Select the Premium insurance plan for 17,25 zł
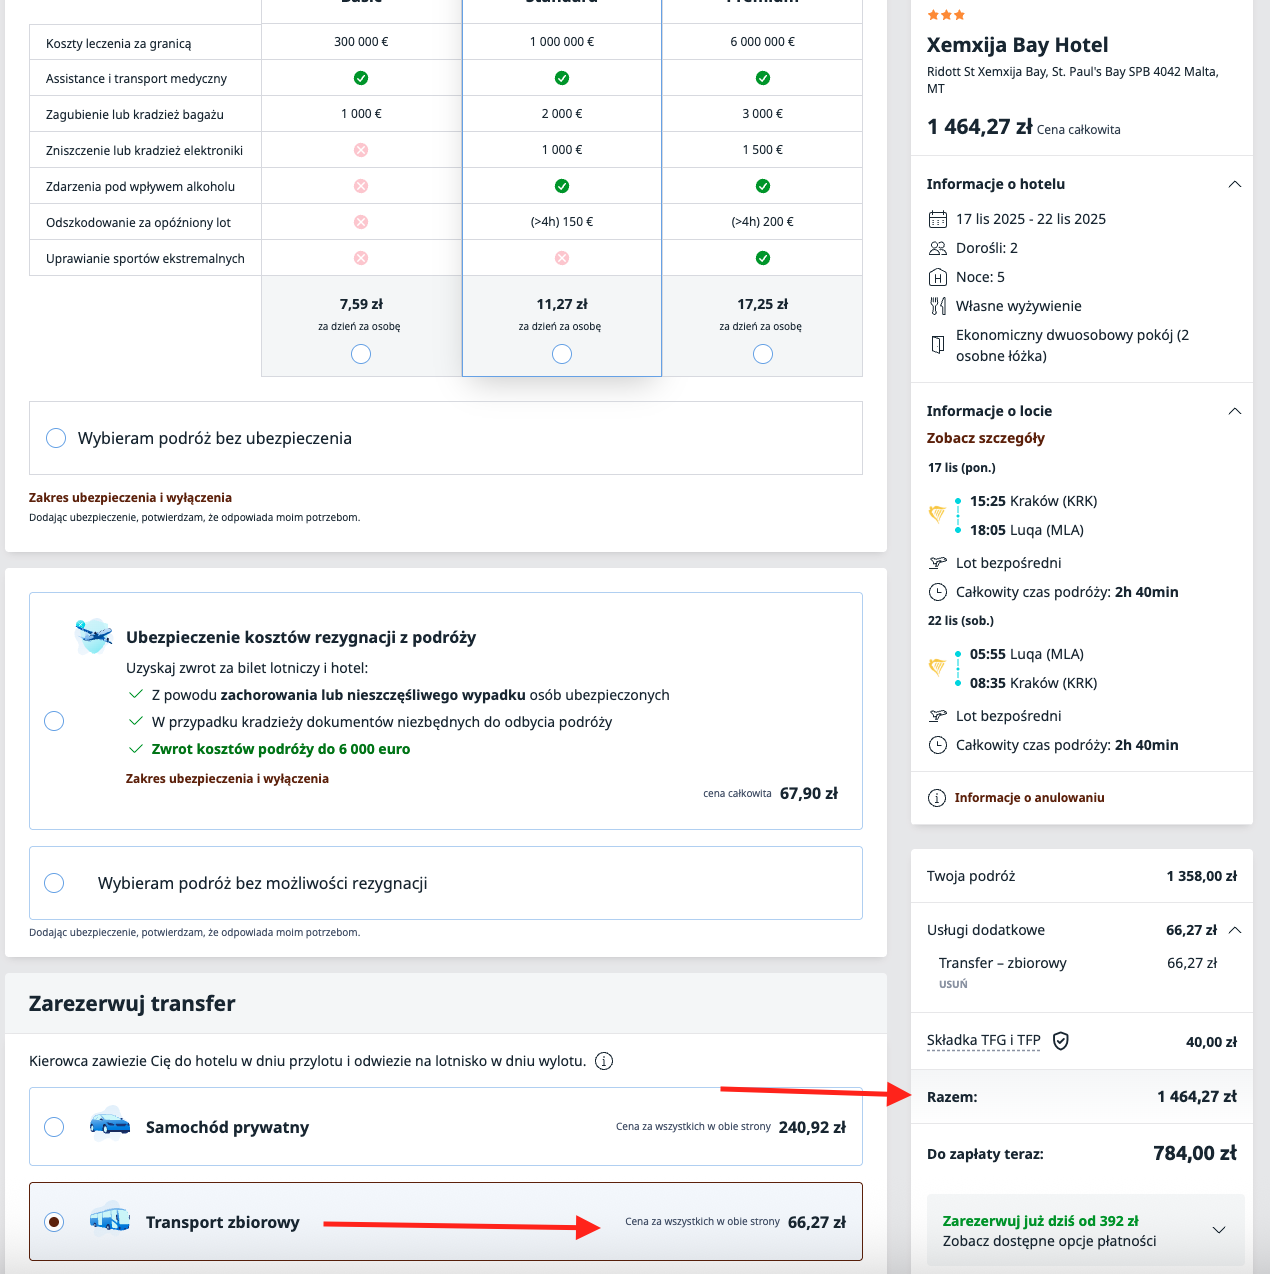This screenshot has height=1274, width=1270. (763, 353)
